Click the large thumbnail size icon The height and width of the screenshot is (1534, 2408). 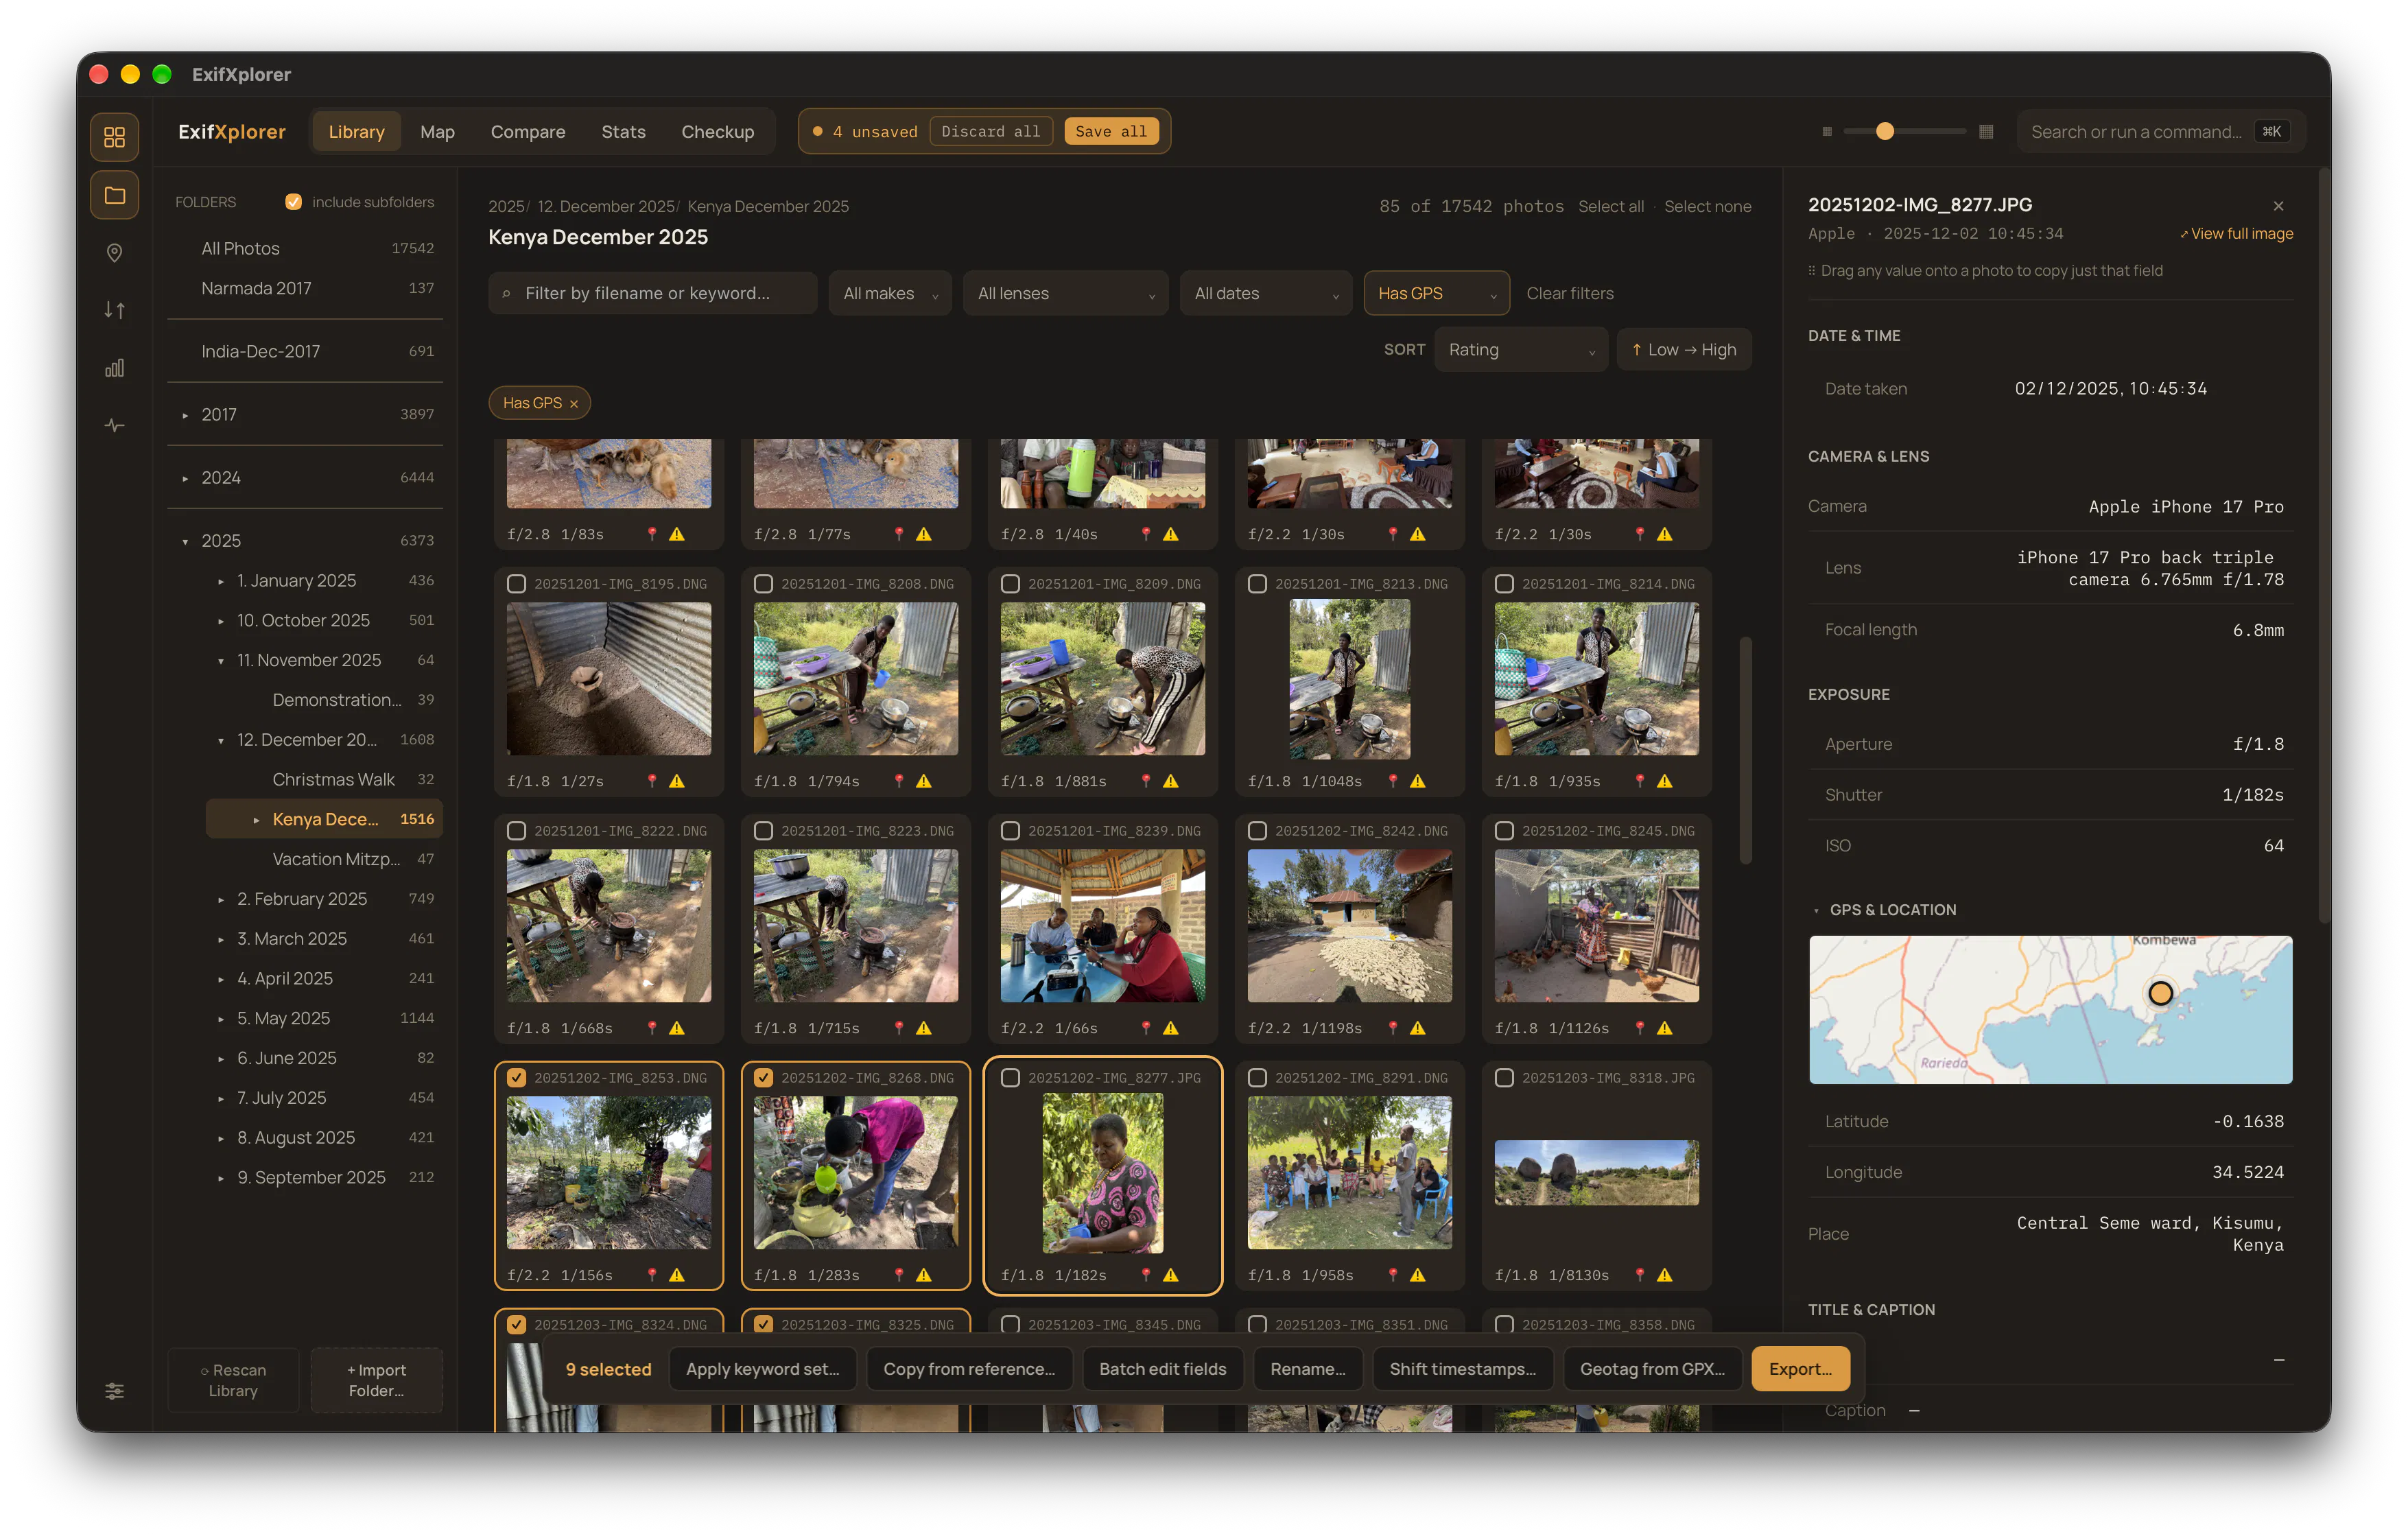pos(1986,131)
